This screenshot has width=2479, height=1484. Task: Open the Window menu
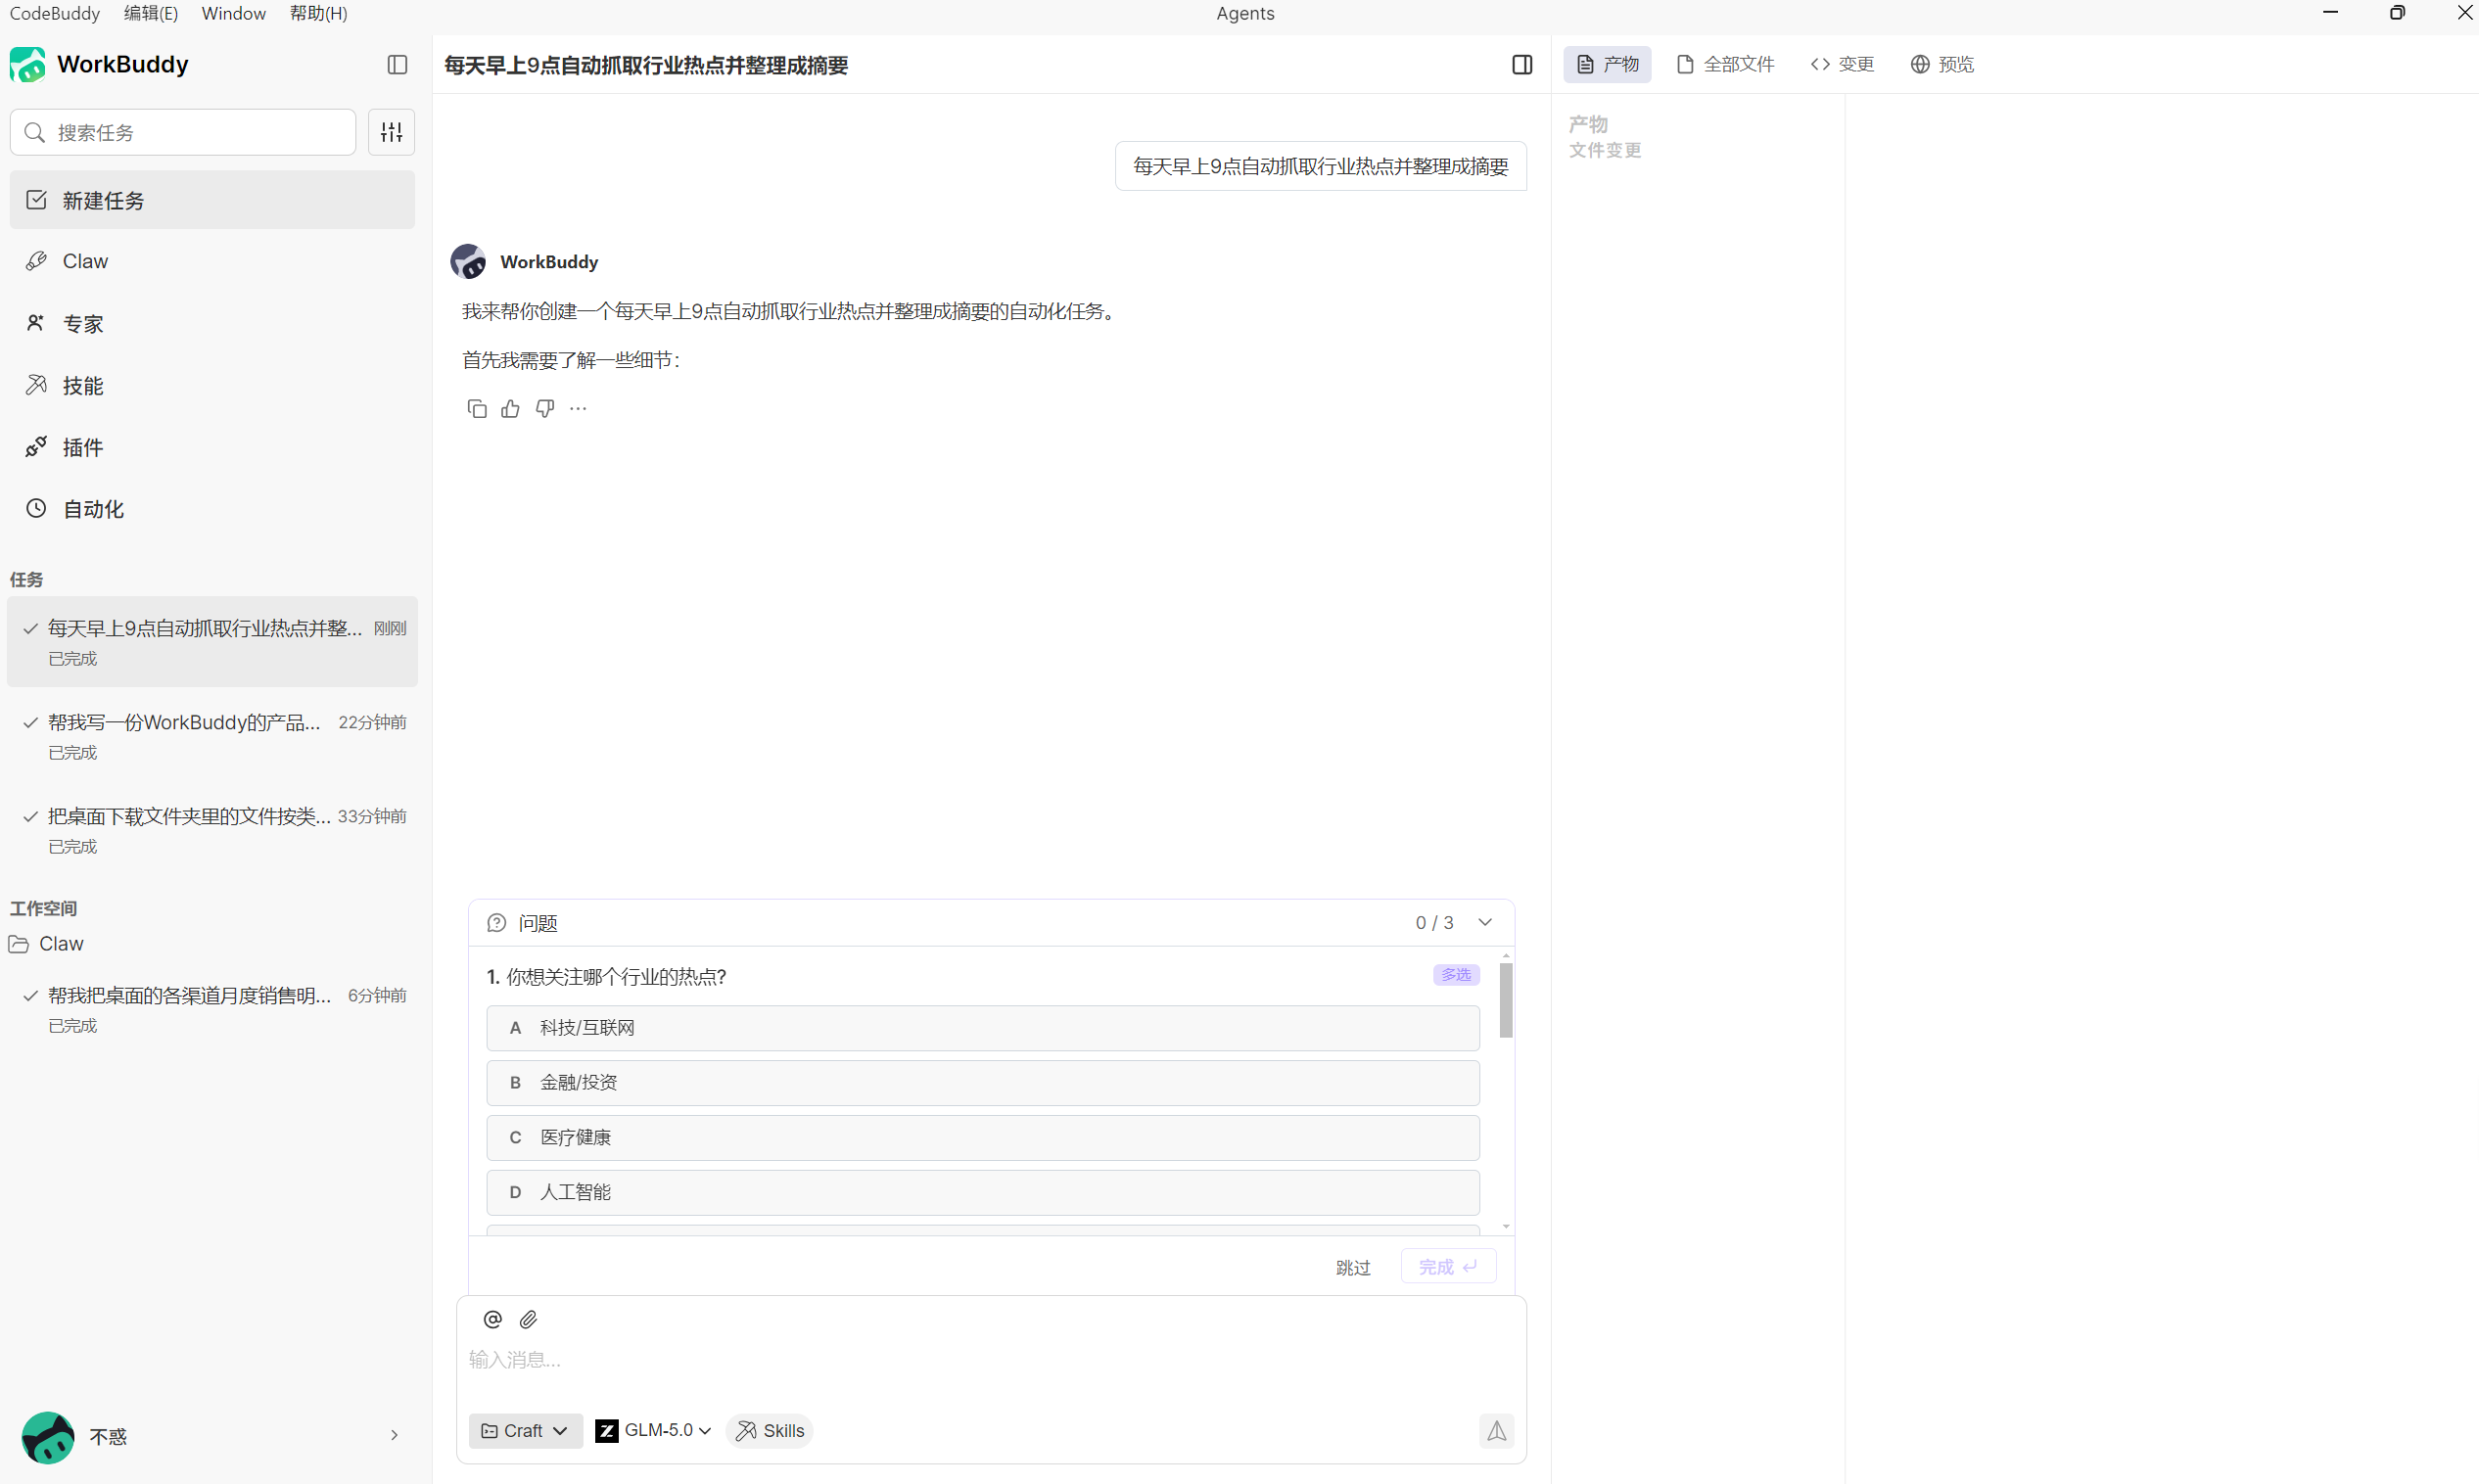pyautogui.click(x=233, y=13)
